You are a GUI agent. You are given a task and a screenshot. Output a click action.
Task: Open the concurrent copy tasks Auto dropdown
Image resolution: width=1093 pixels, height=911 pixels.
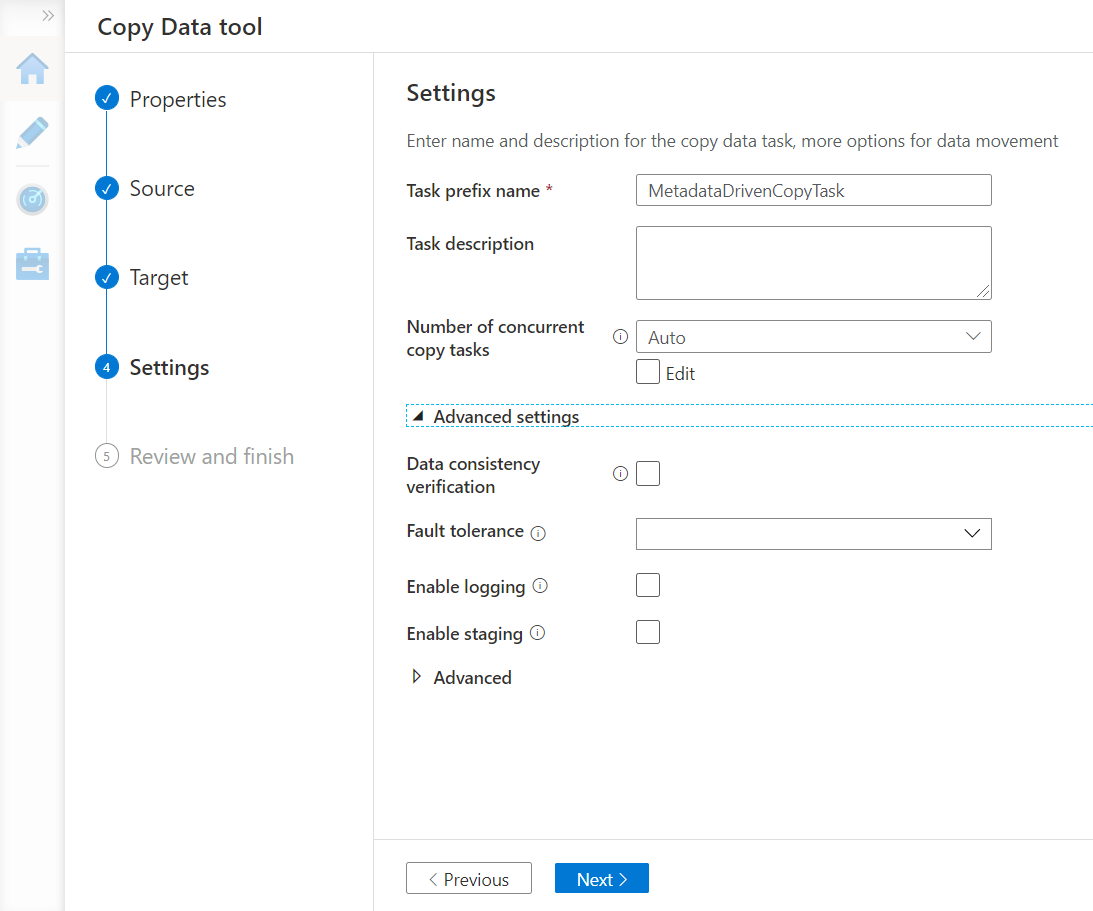(x=813, y=337)
